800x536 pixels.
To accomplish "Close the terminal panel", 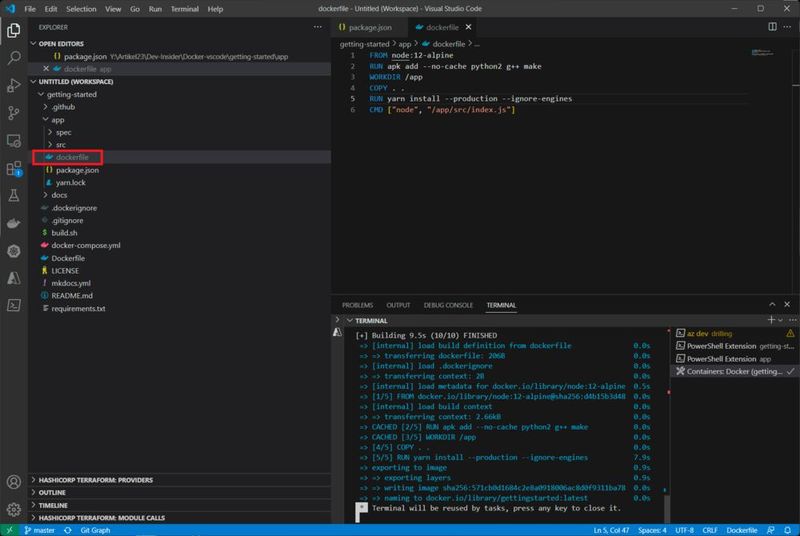I will [x=787, y=304].
